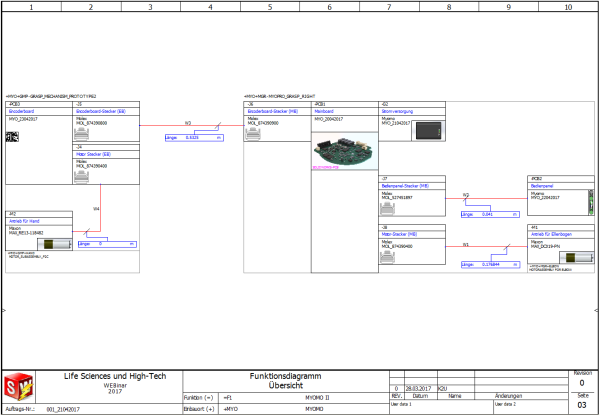This screenshot has width=600, height=415.
Task: Click the MYOMO II description
Action: click(317, 397)
